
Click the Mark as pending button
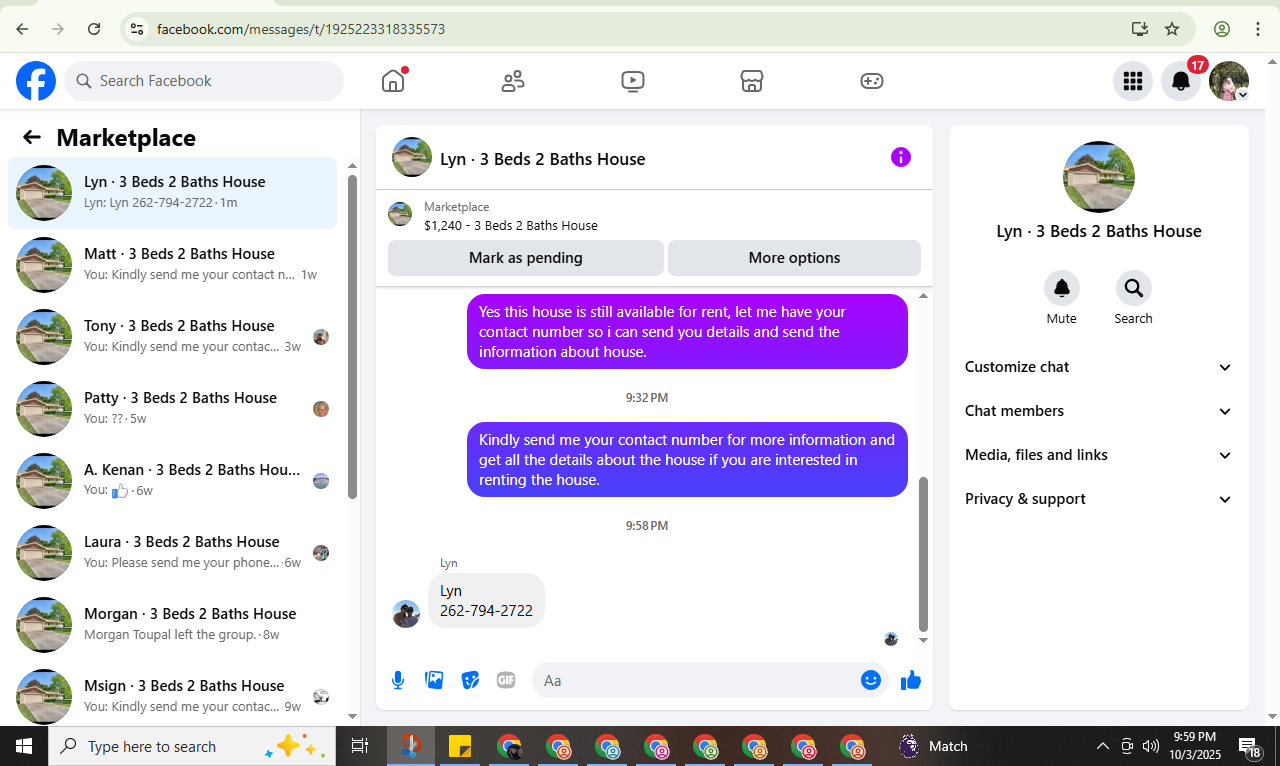[526, 258]
